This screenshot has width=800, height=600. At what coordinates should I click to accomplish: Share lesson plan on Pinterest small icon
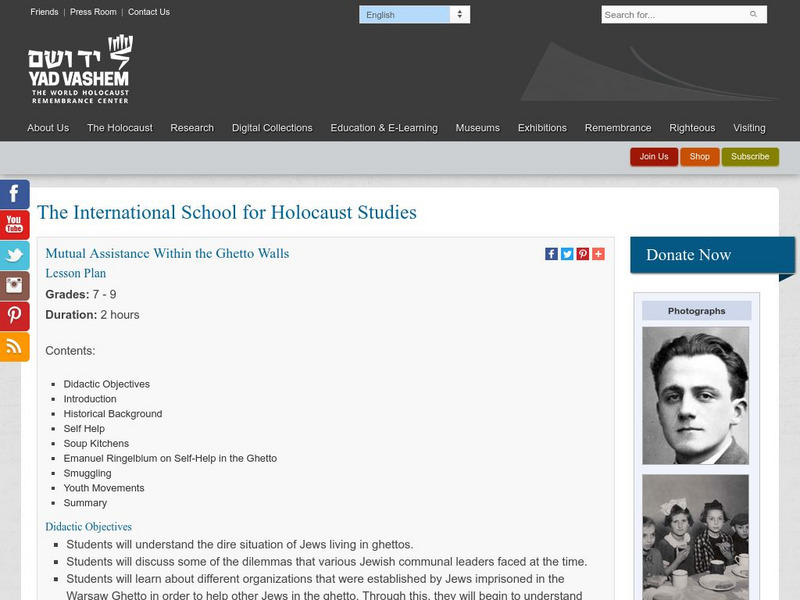tap(583, 254)
